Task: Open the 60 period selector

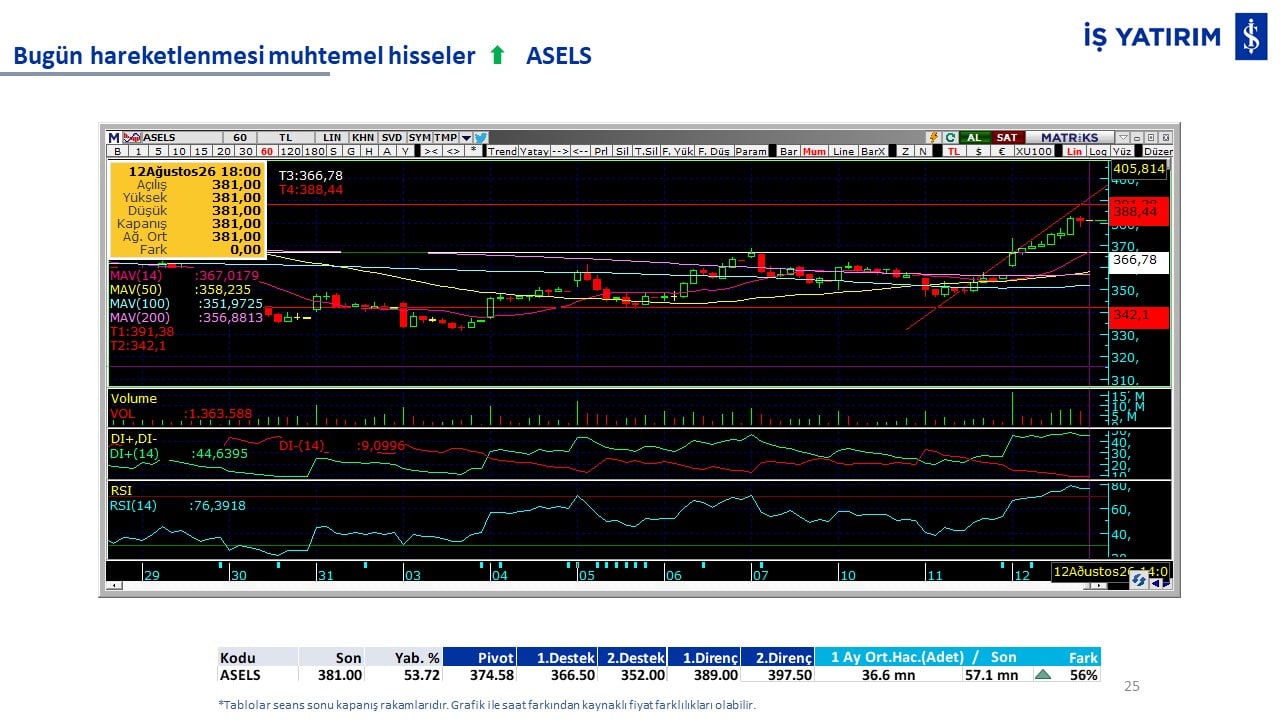Action: pyautogui.click(x=240, y=137)
